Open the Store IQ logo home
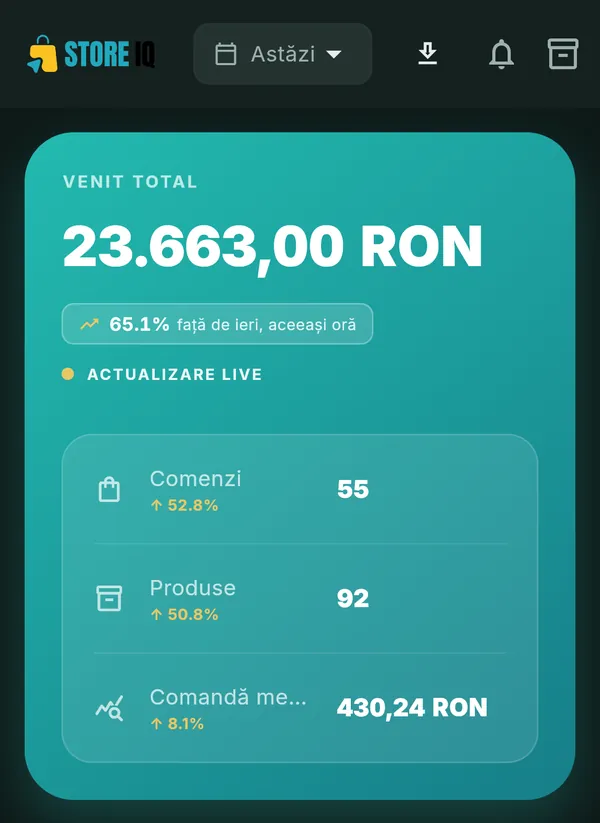600x823 pixels. tap(91, 54)
